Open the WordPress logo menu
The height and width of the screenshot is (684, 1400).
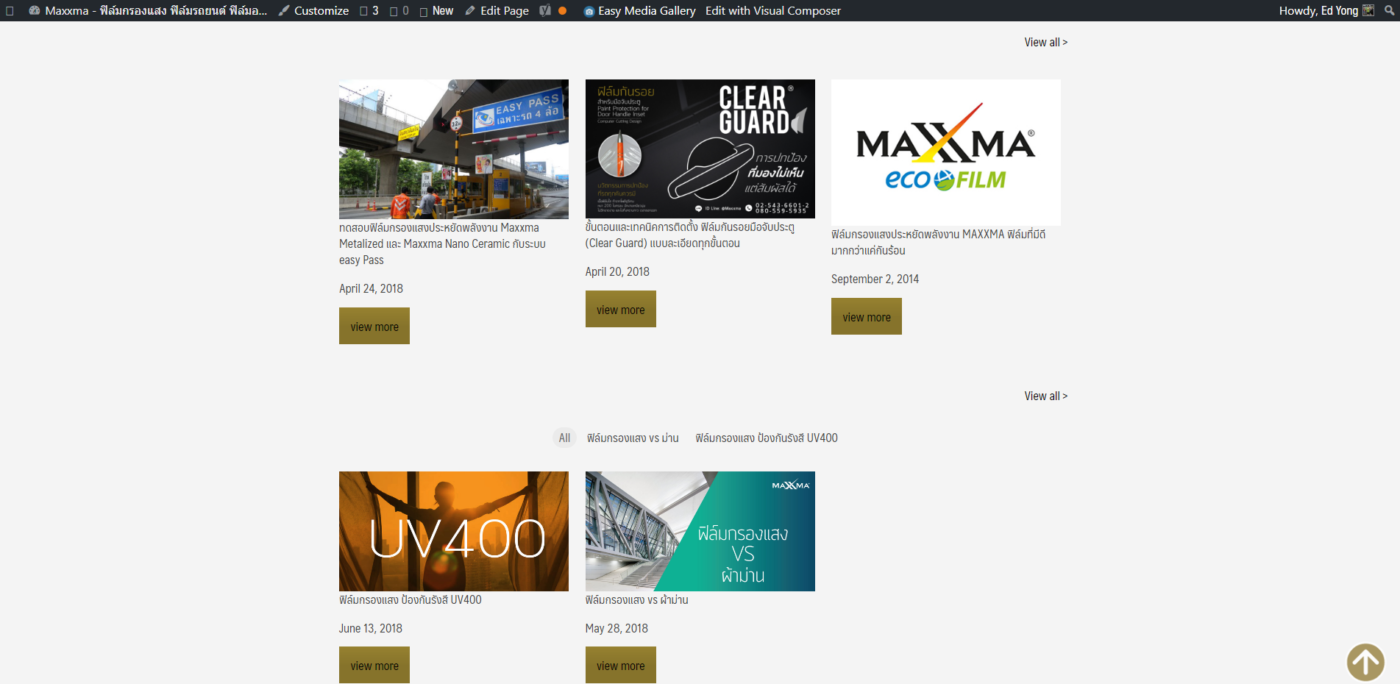pyautogui.click(x=10, y=11)
